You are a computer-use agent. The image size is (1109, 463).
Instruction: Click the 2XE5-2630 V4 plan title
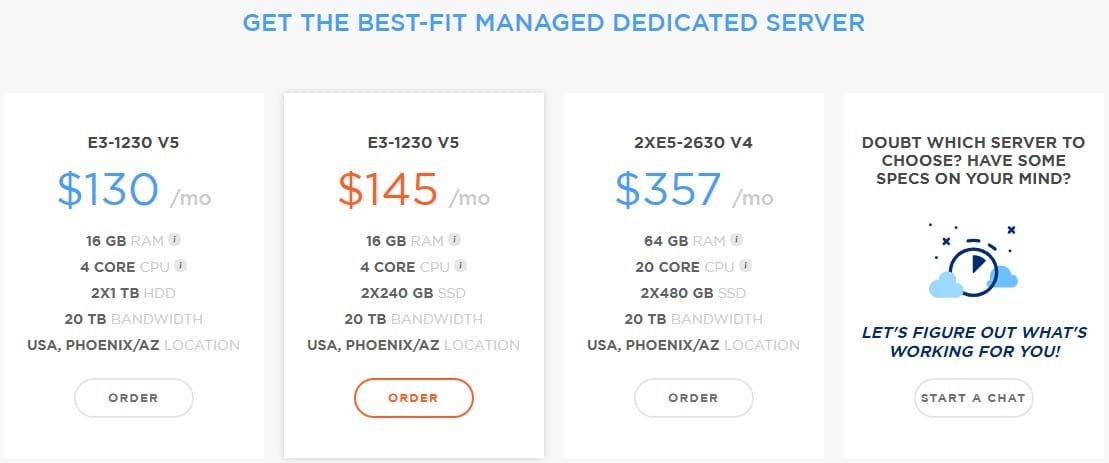tap(694, 143)
